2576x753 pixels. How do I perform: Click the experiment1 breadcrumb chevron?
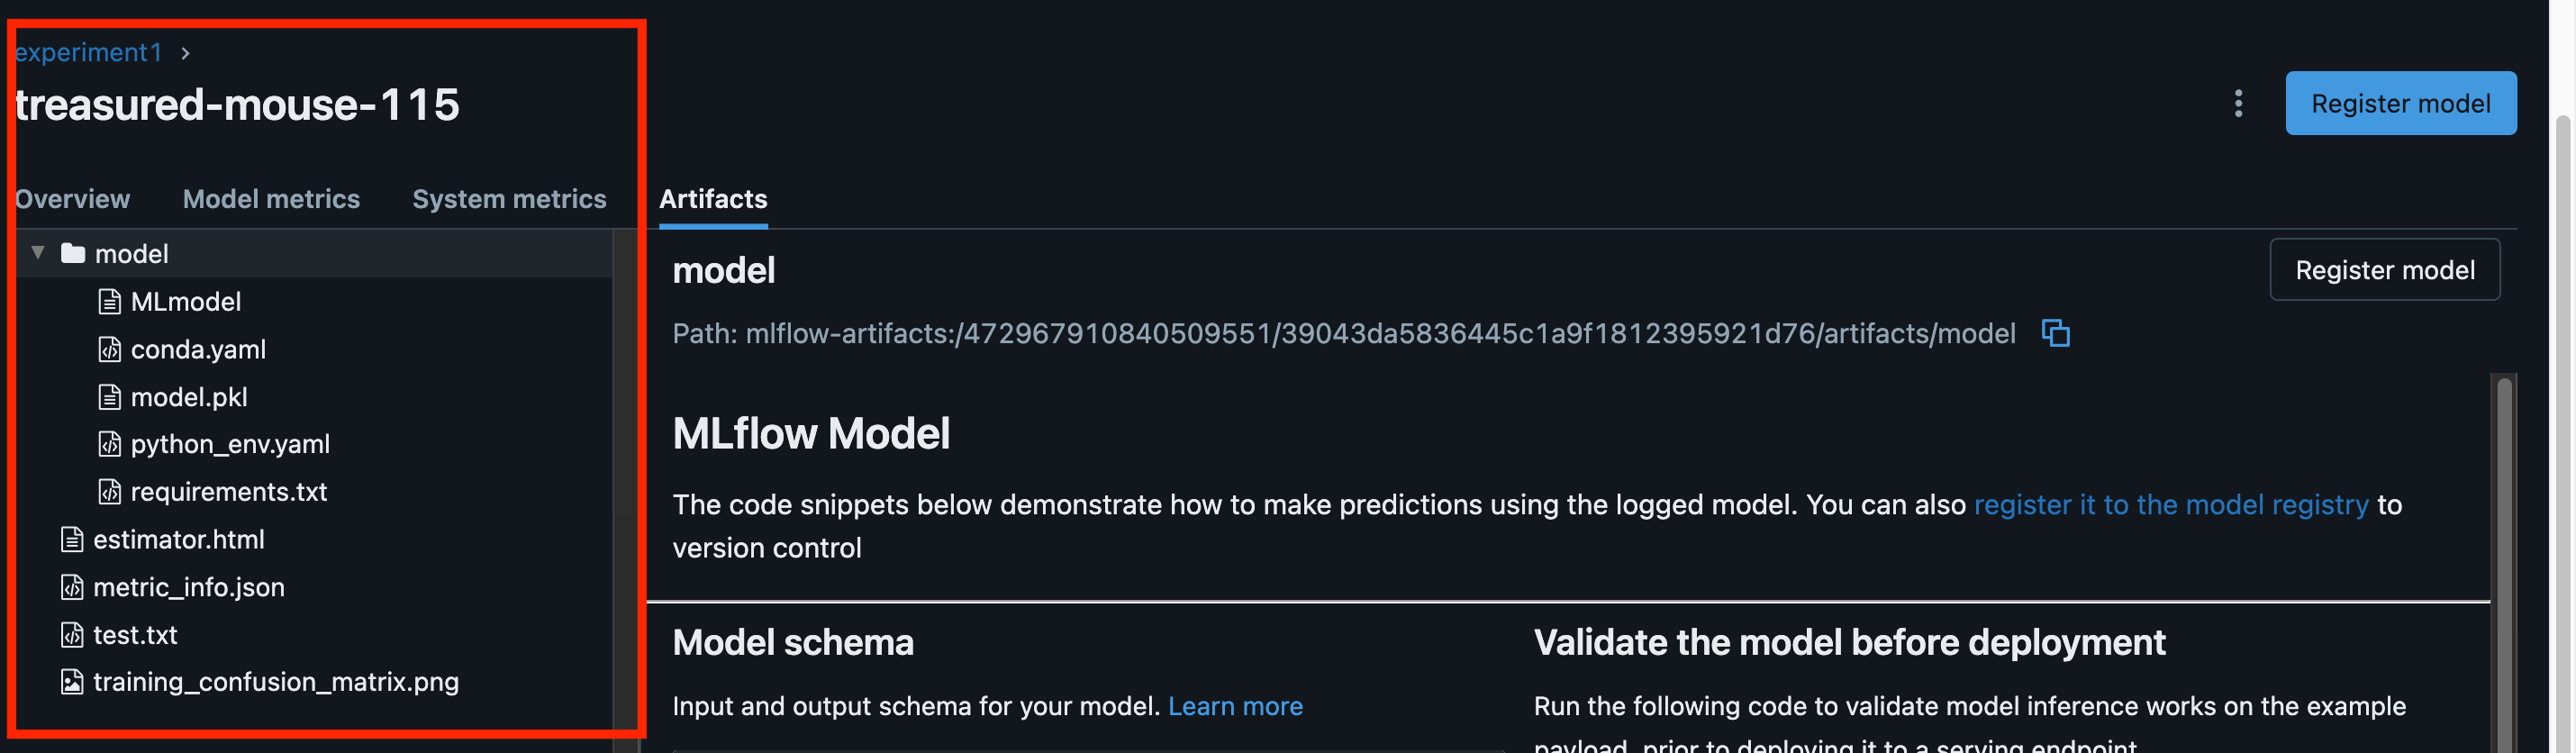[x=185, y=53]
